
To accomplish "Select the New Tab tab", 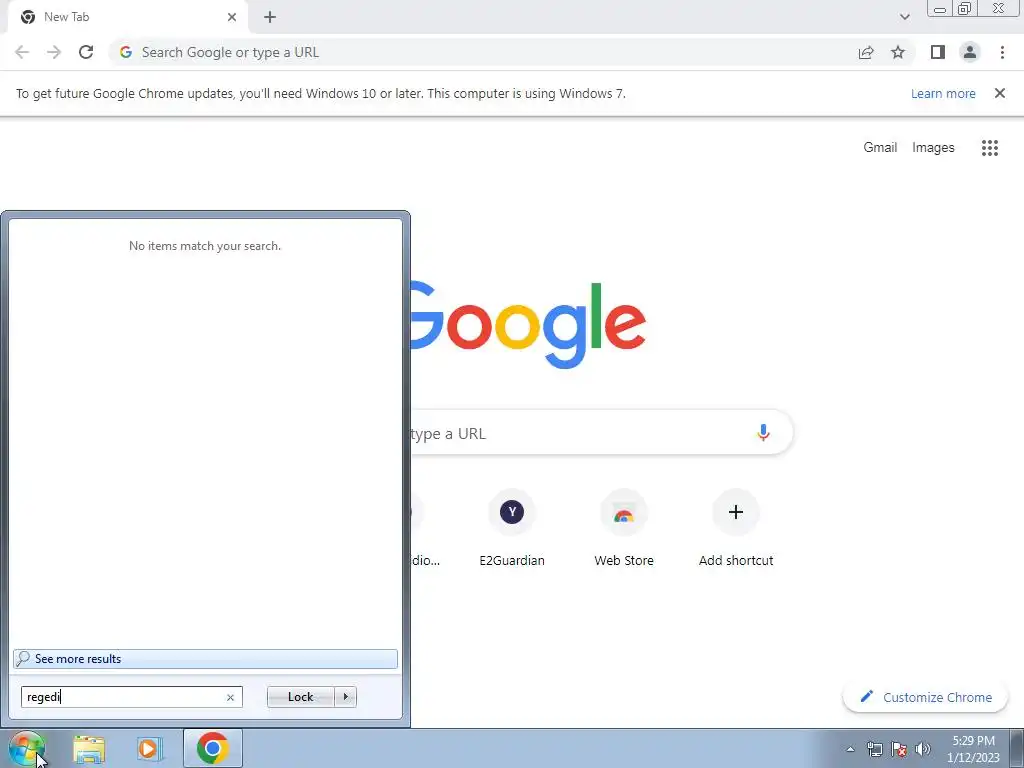I will click(128, 17).
